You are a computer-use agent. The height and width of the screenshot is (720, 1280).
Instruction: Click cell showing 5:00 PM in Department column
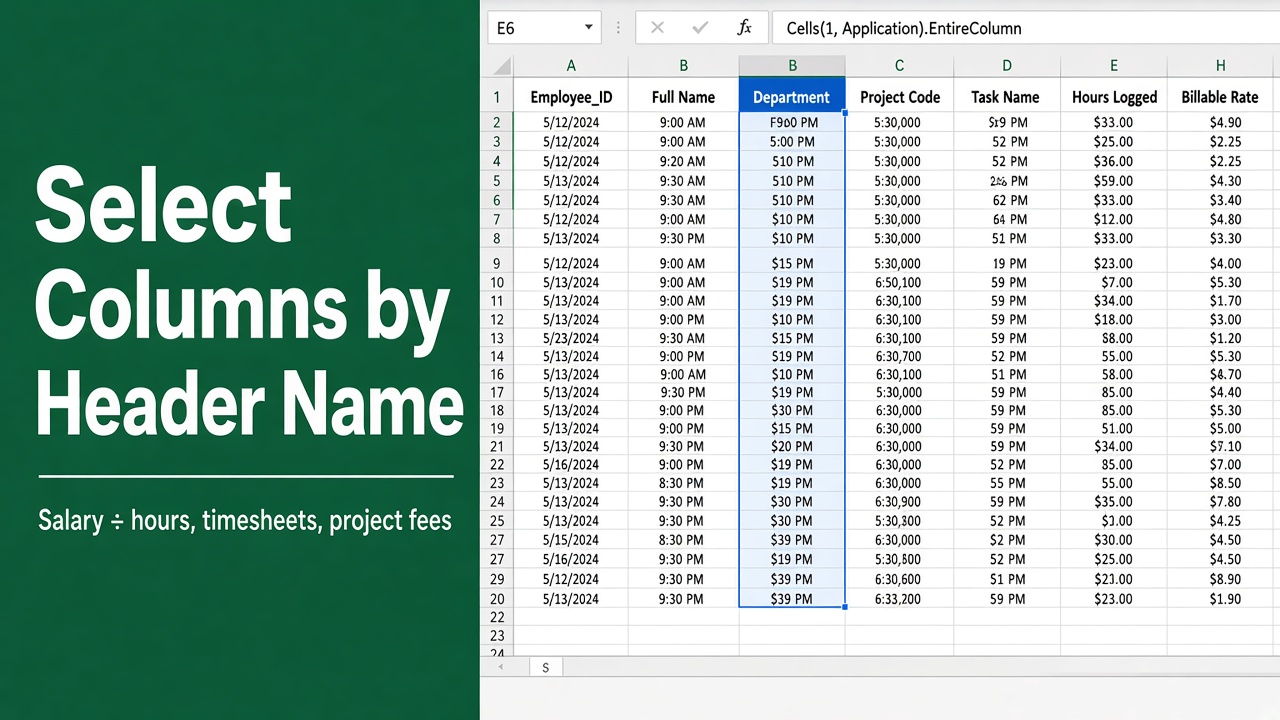[x=792, y=142]
